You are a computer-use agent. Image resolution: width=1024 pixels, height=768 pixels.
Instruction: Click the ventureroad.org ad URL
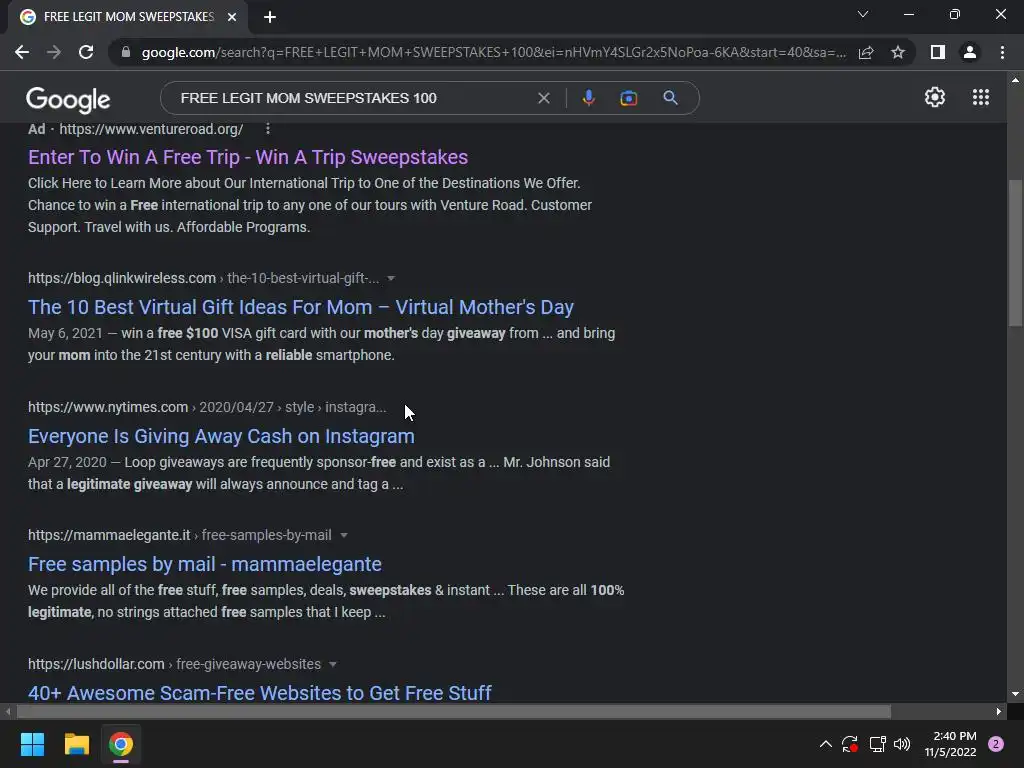(152, 129)
